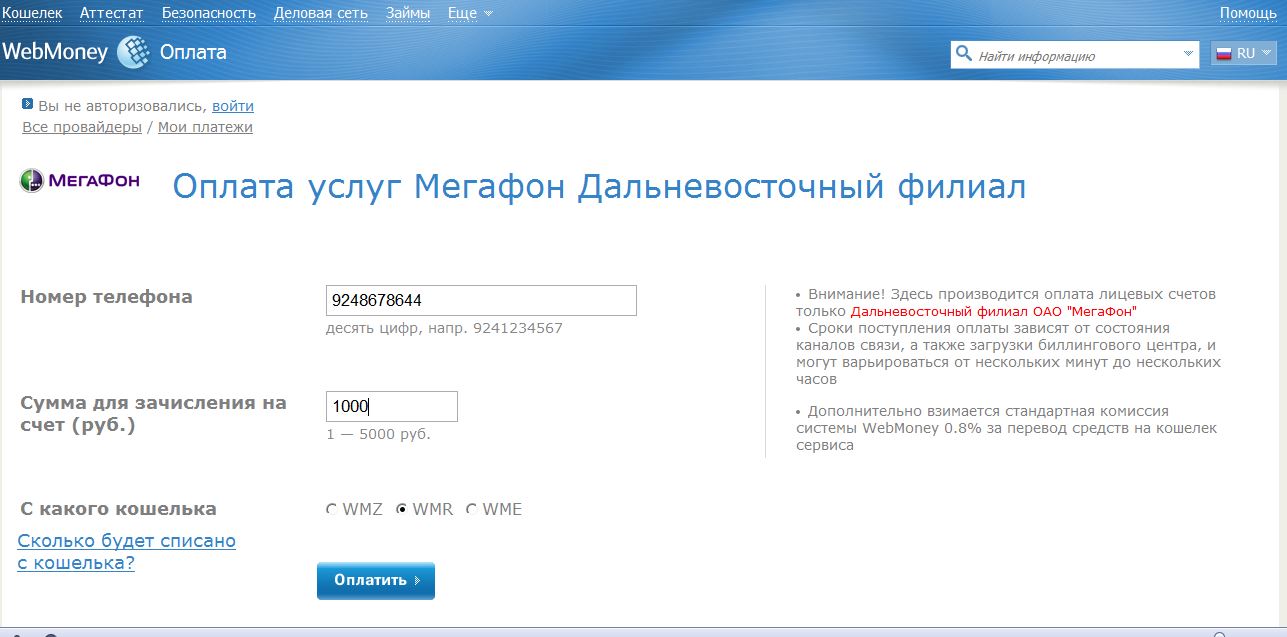Click the 'Оплата' header label
The width and height of the screenshot is (1287, 637).
[193, 52]
